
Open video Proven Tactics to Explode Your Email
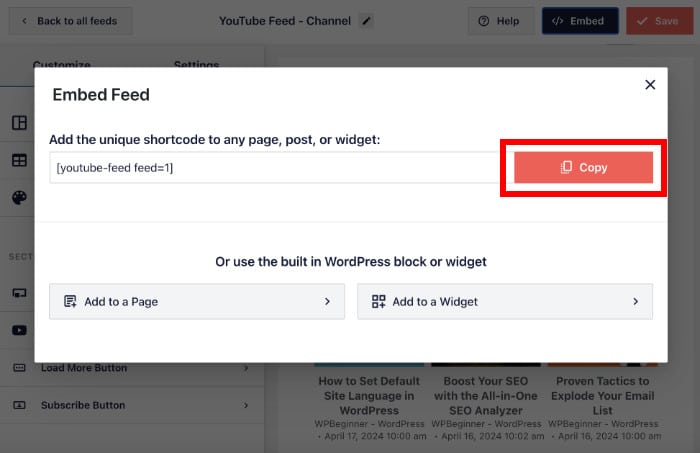tap(603, 395)
